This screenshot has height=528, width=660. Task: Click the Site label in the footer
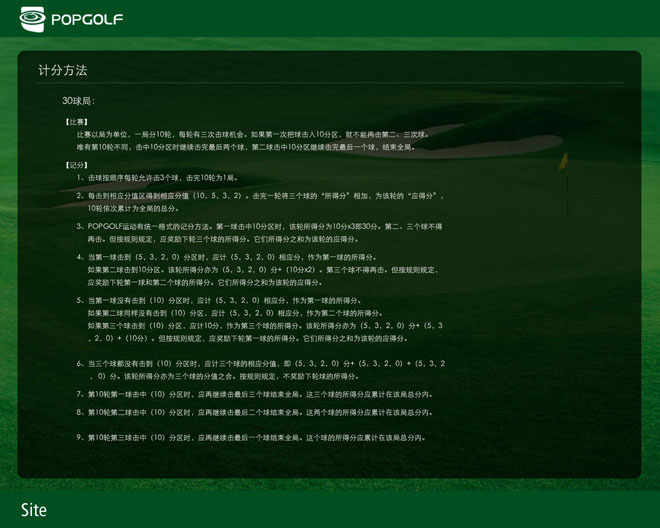coord(33,510)
